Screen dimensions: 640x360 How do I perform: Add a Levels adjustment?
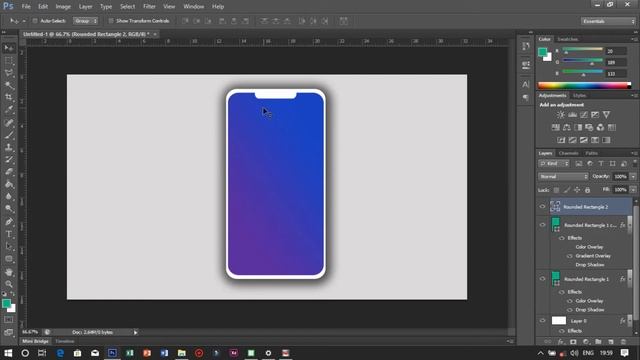pos(572,115)
